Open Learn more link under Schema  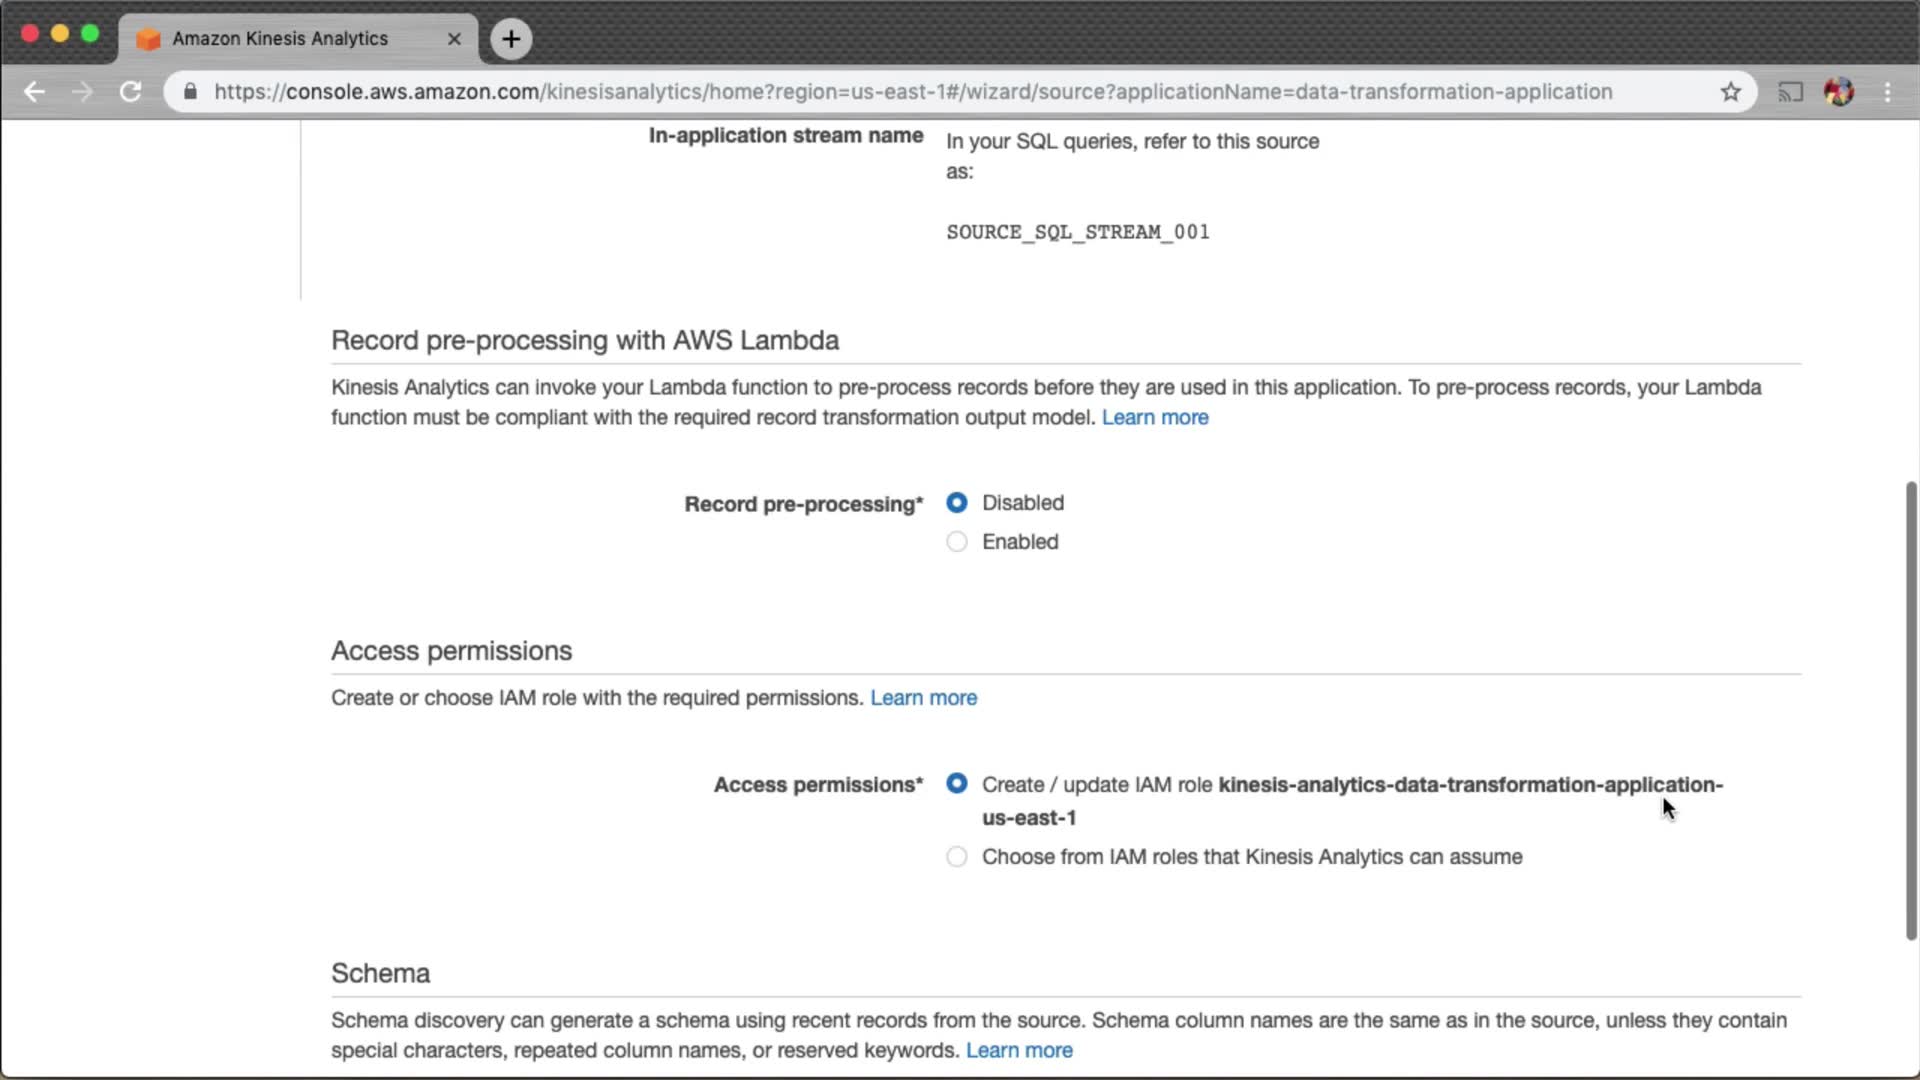1018,1051
